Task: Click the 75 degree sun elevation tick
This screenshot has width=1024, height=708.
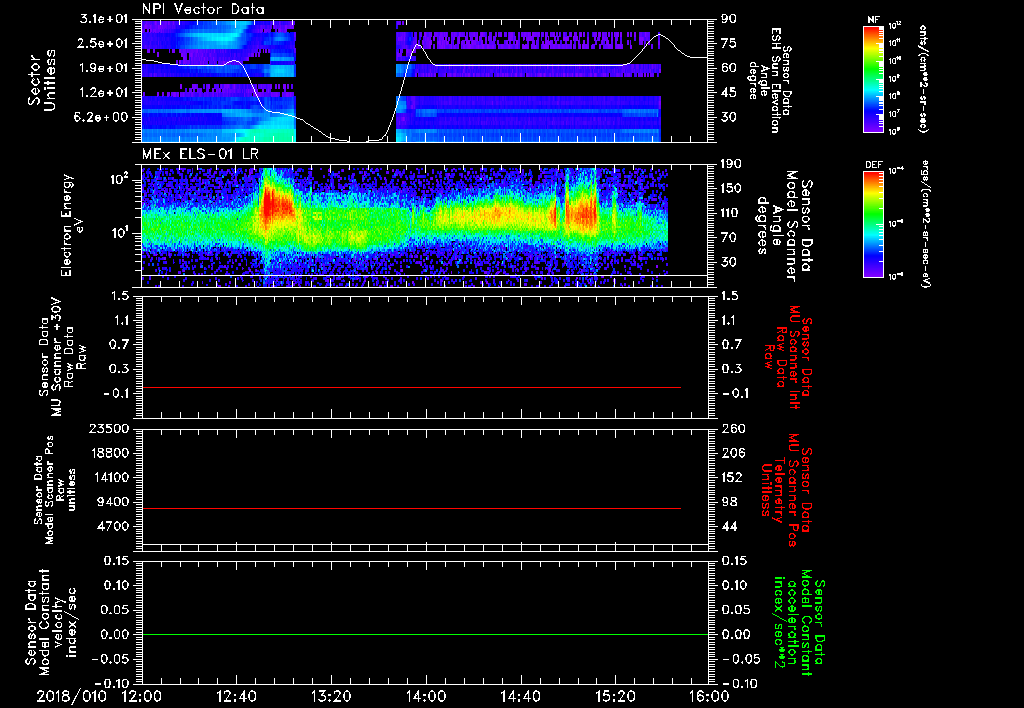Action: (729, 43)
